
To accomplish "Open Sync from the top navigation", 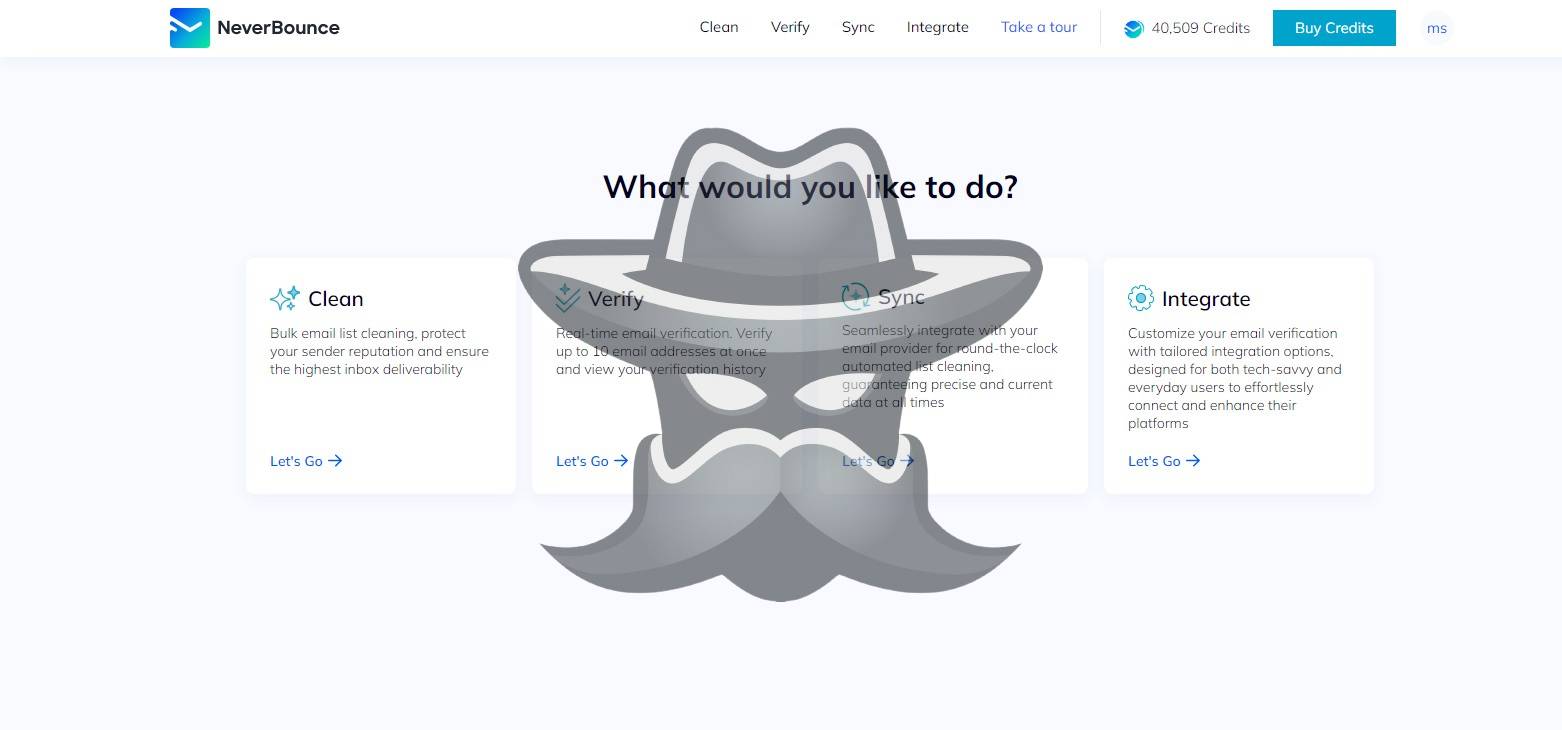I will 857,27.
